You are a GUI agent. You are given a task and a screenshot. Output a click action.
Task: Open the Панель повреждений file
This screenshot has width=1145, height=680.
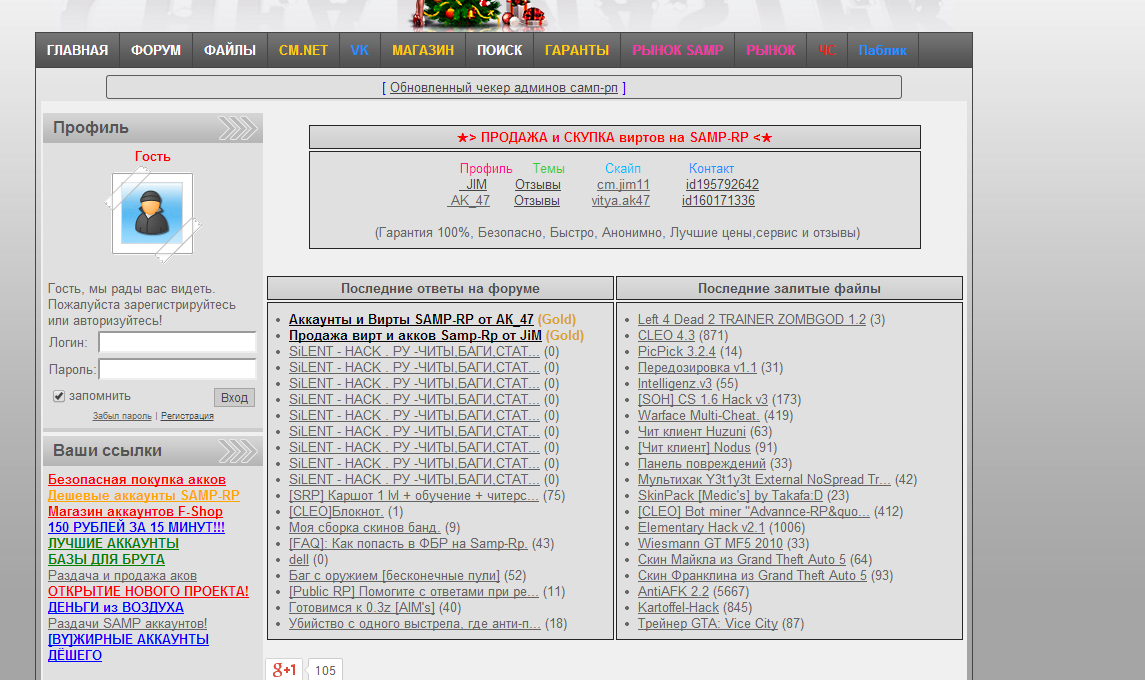pyautogui.click(x=702, y=464)
